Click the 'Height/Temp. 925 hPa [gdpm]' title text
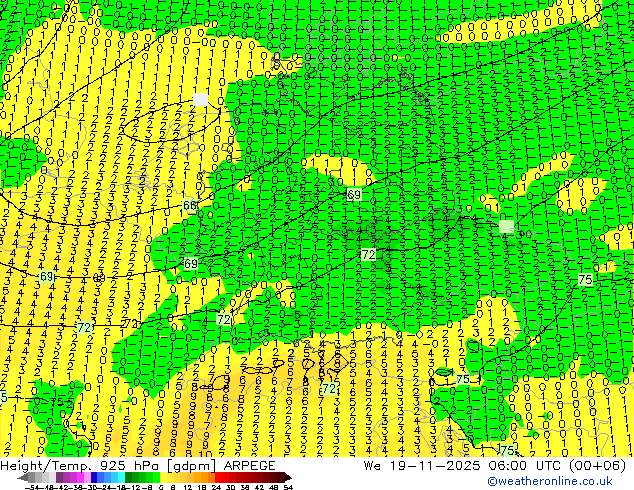 108,466
